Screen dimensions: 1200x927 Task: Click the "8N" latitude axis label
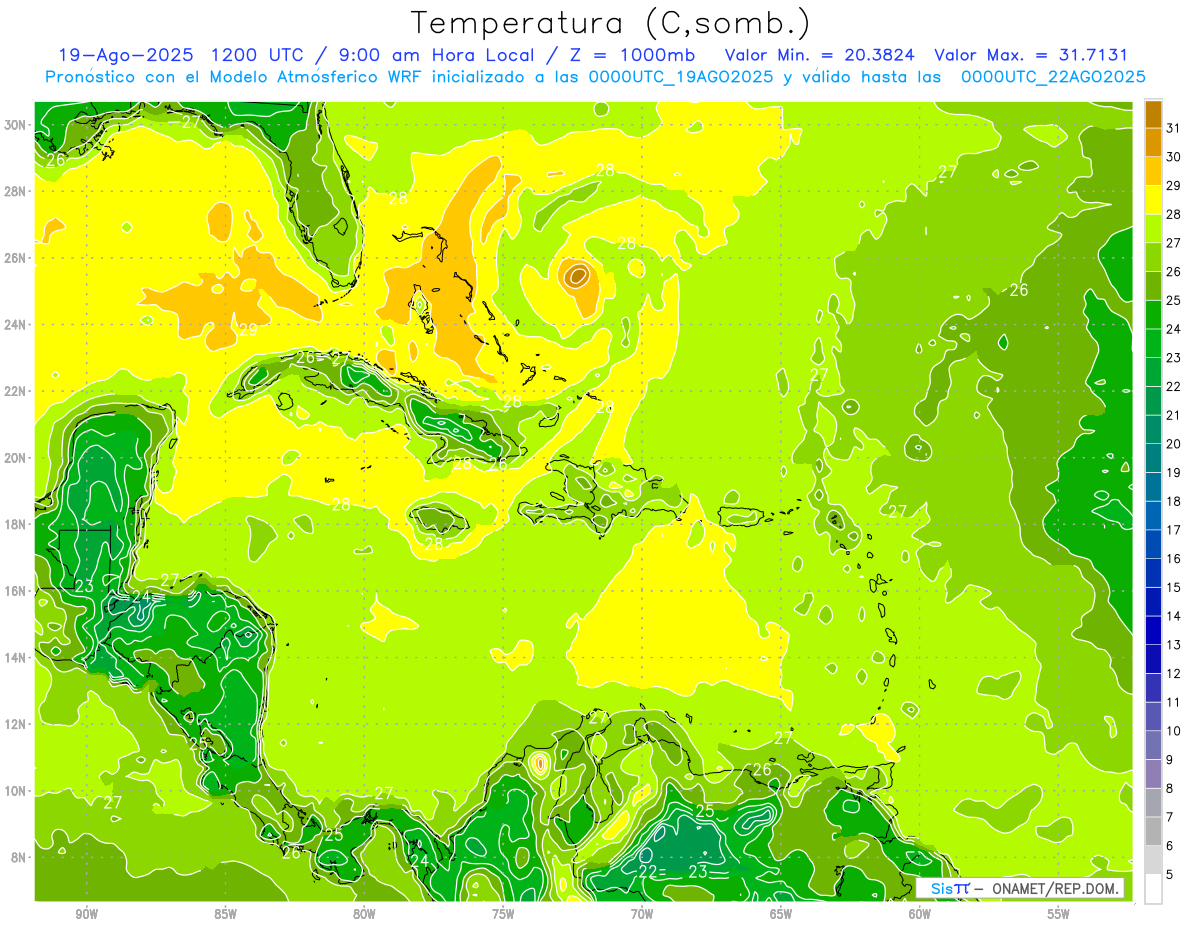[20, 857]
